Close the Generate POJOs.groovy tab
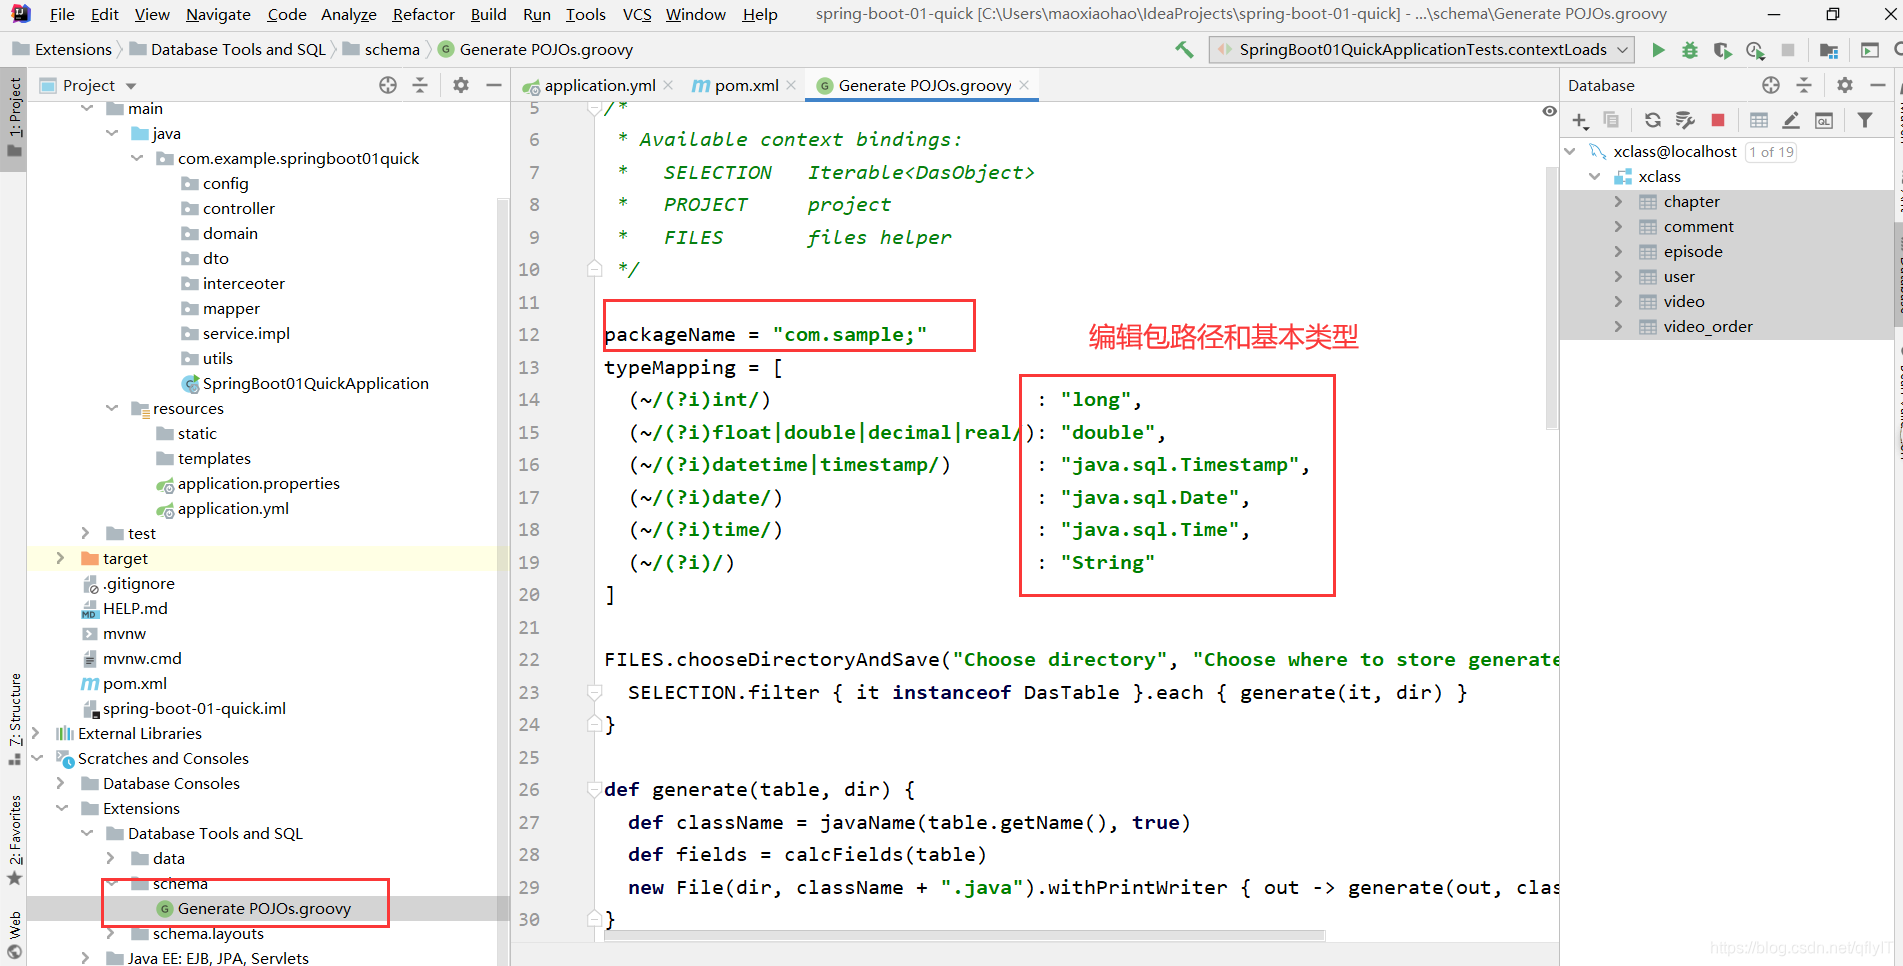The image size is (1903, 966). pyautogui.click(x=1025, y=86)
